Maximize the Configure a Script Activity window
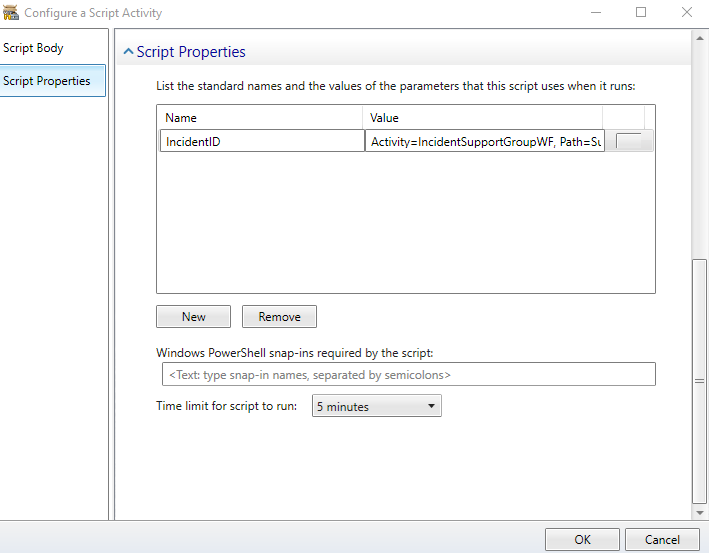 pyautogui.click(x=641, y=12)
